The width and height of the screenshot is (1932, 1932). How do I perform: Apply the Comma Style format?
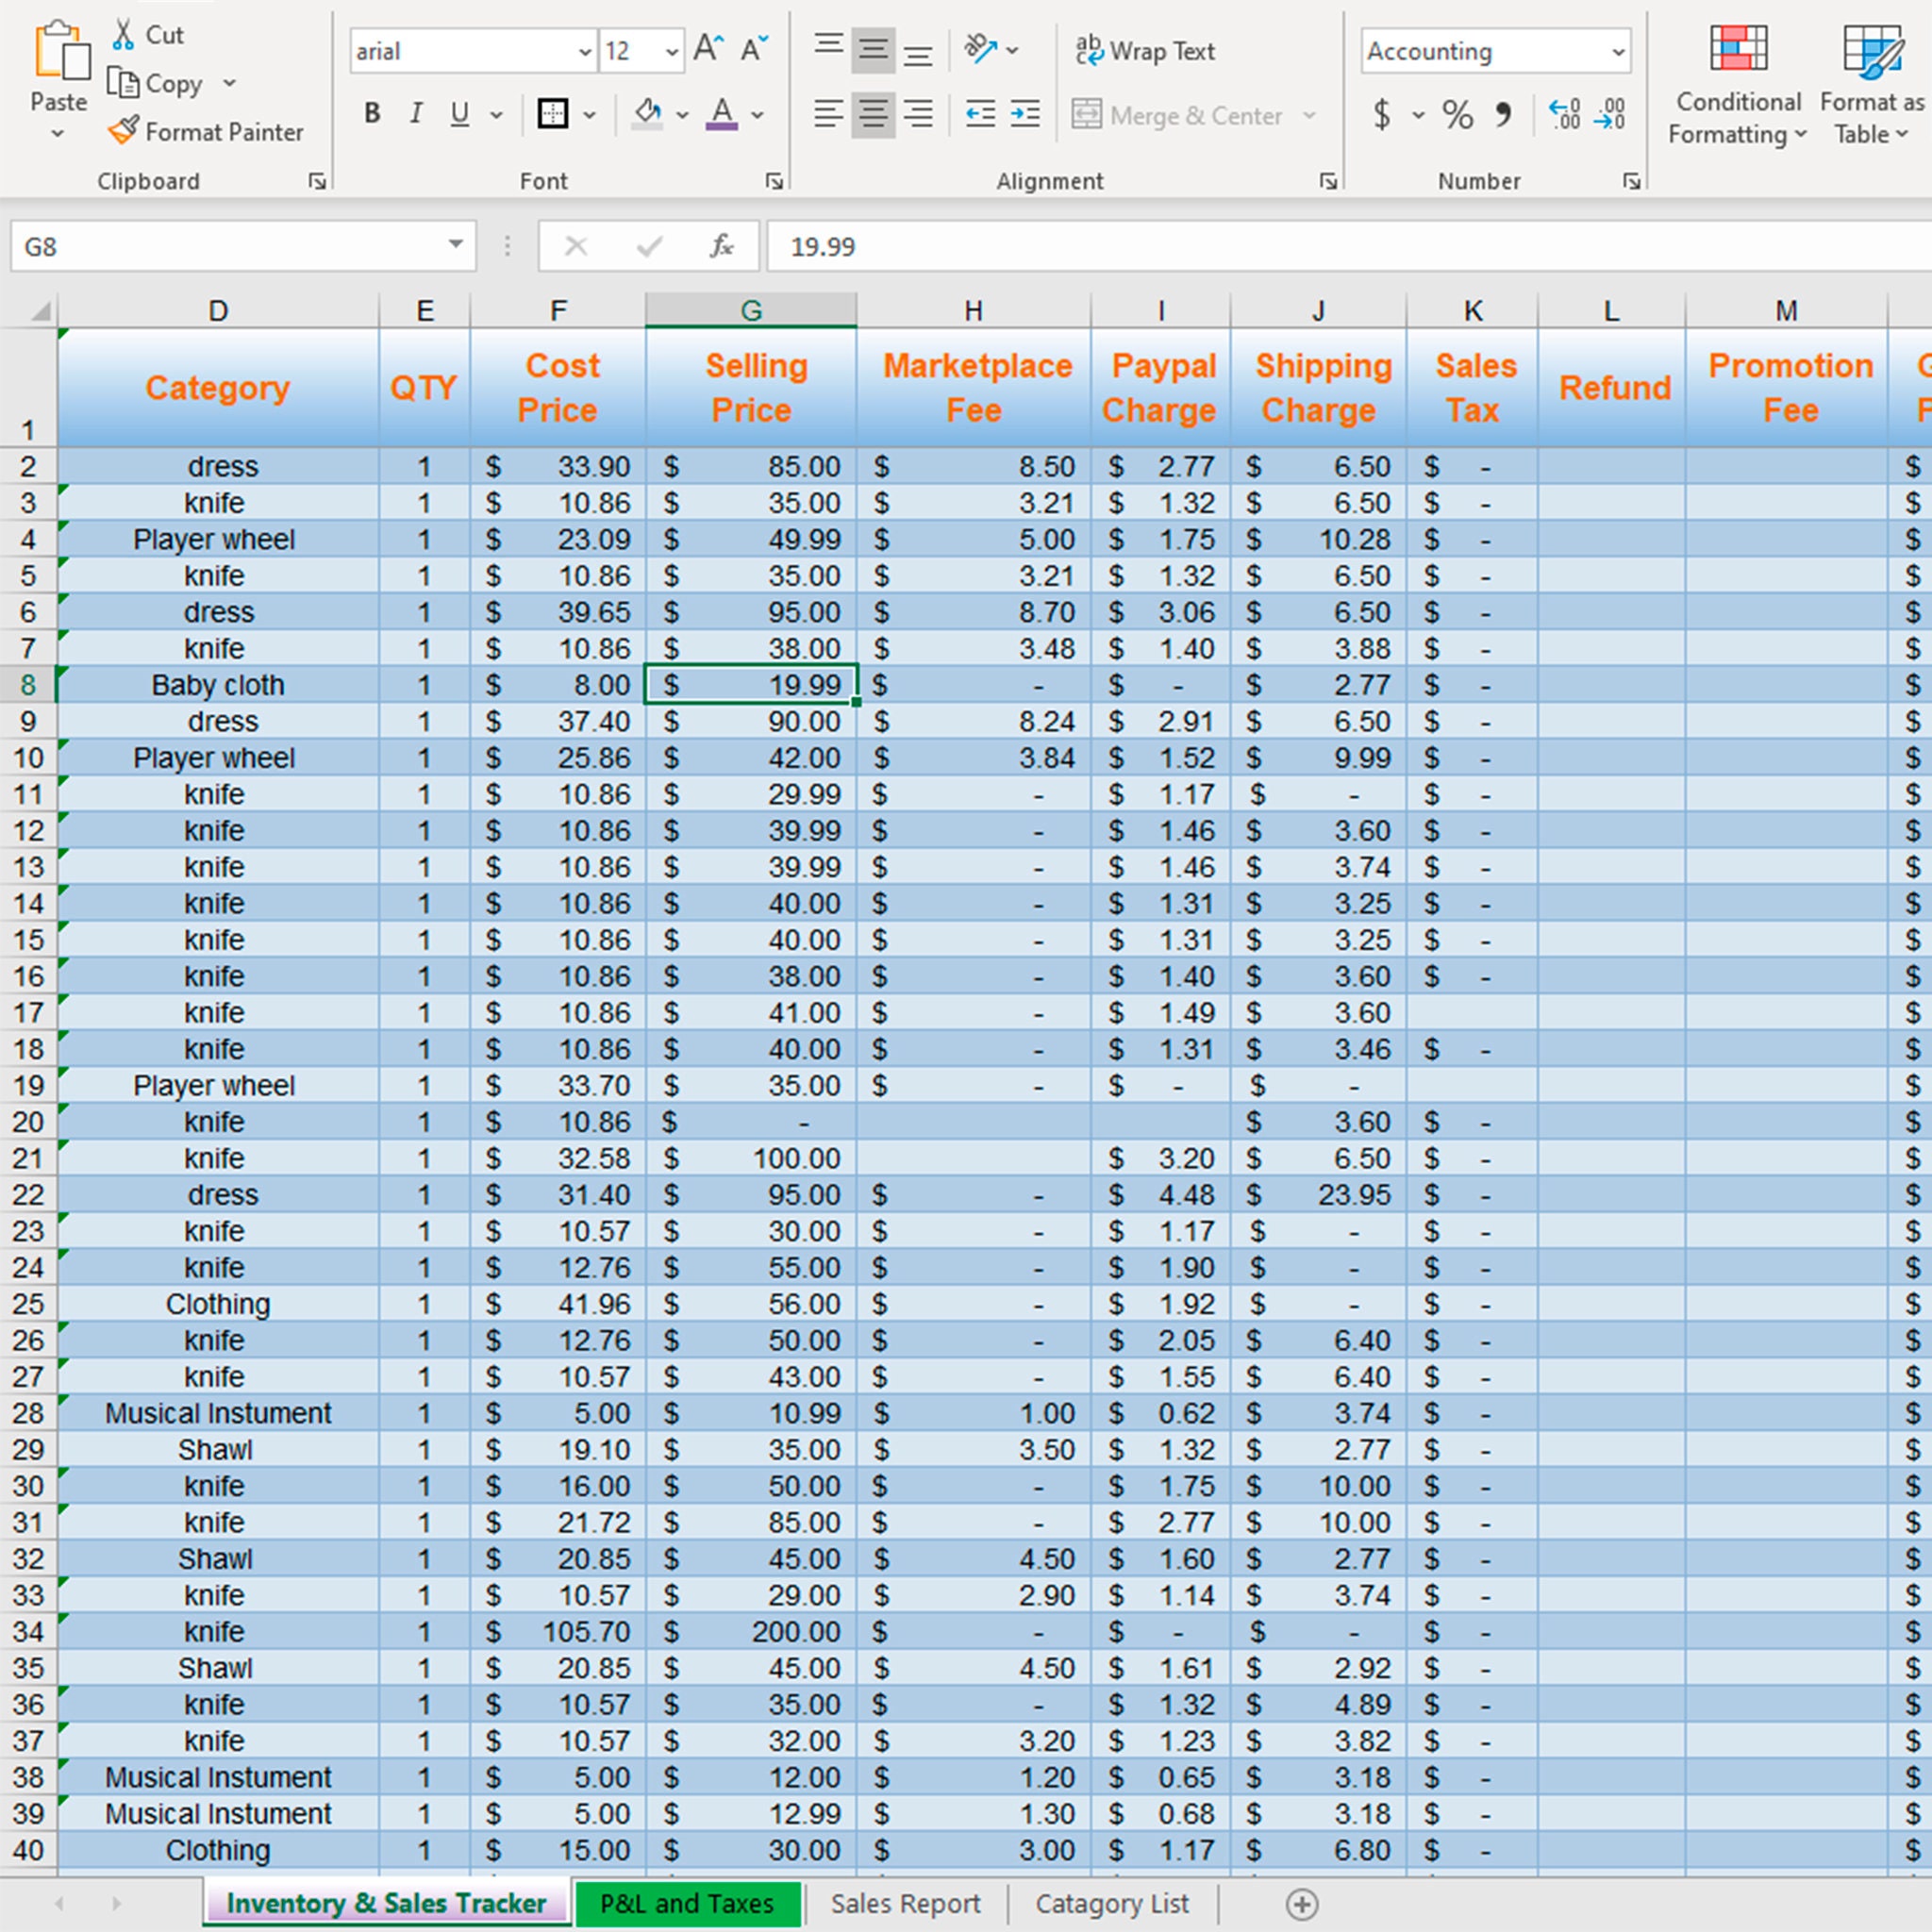(1503, 115)
